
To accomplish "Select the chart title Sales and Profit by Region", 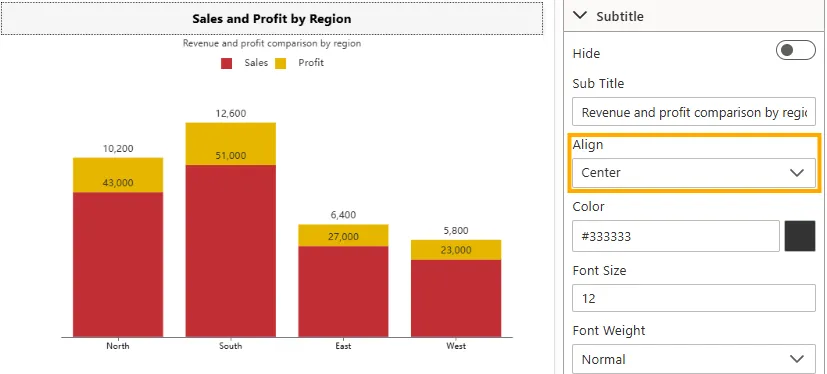I will [x=272, y=19].
